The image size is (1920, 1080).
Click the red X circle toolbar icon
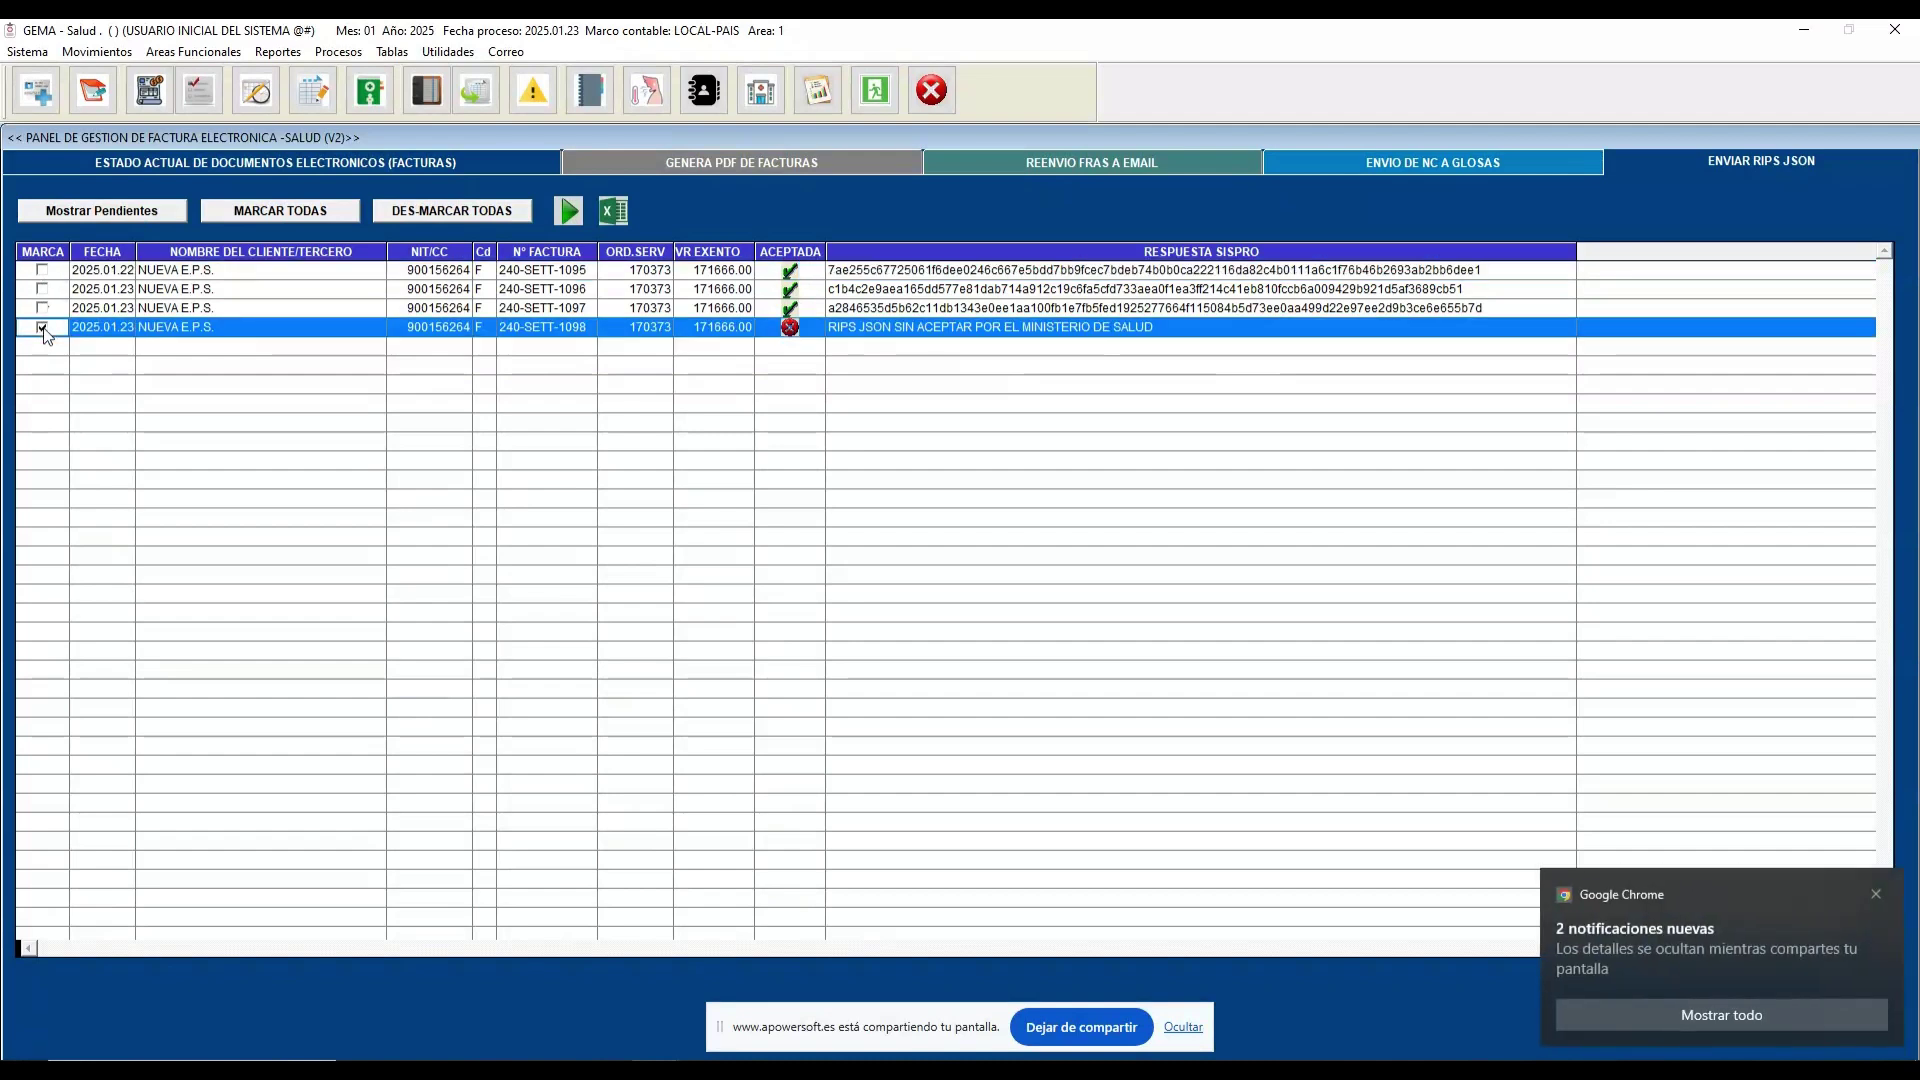pyautogui.click(x=932, y=91)
